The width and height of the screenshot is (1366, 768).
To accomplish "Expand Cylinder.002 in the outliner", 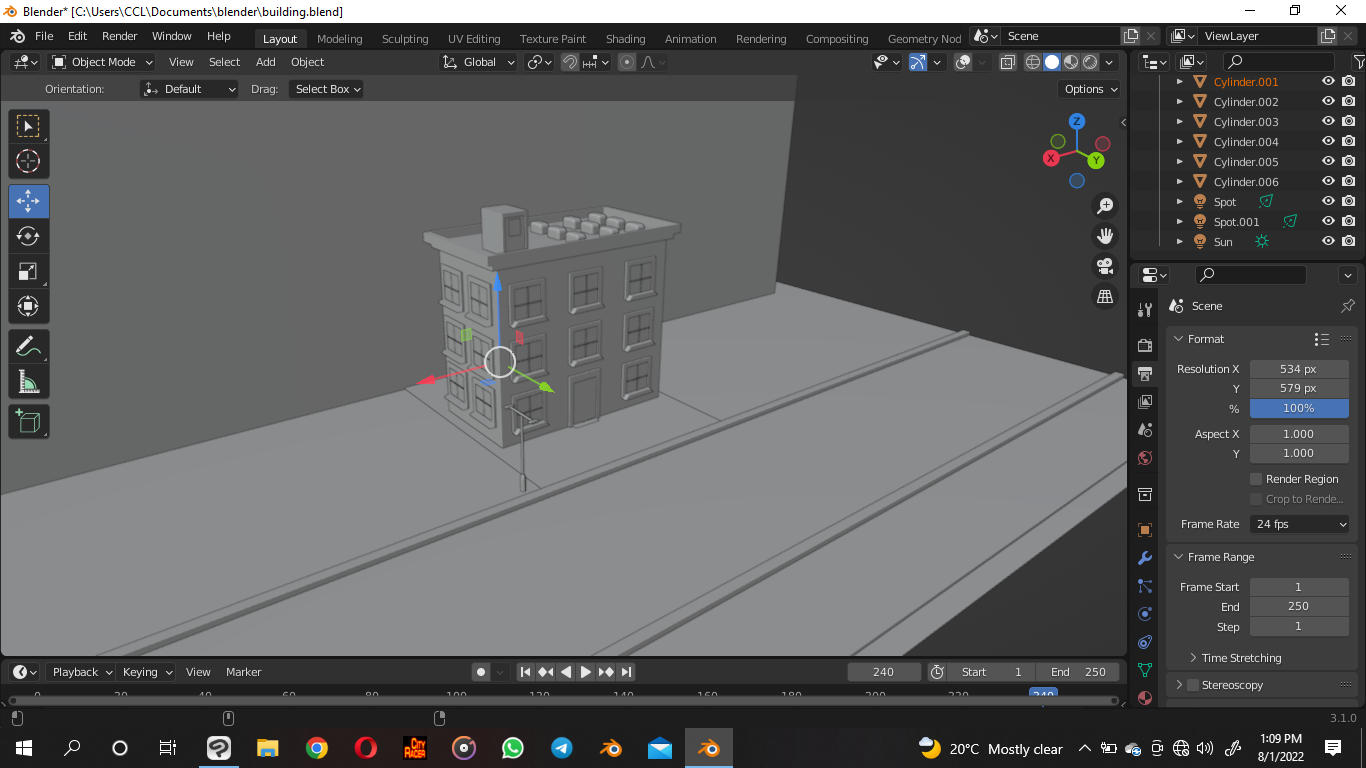I will (1179, 102).
